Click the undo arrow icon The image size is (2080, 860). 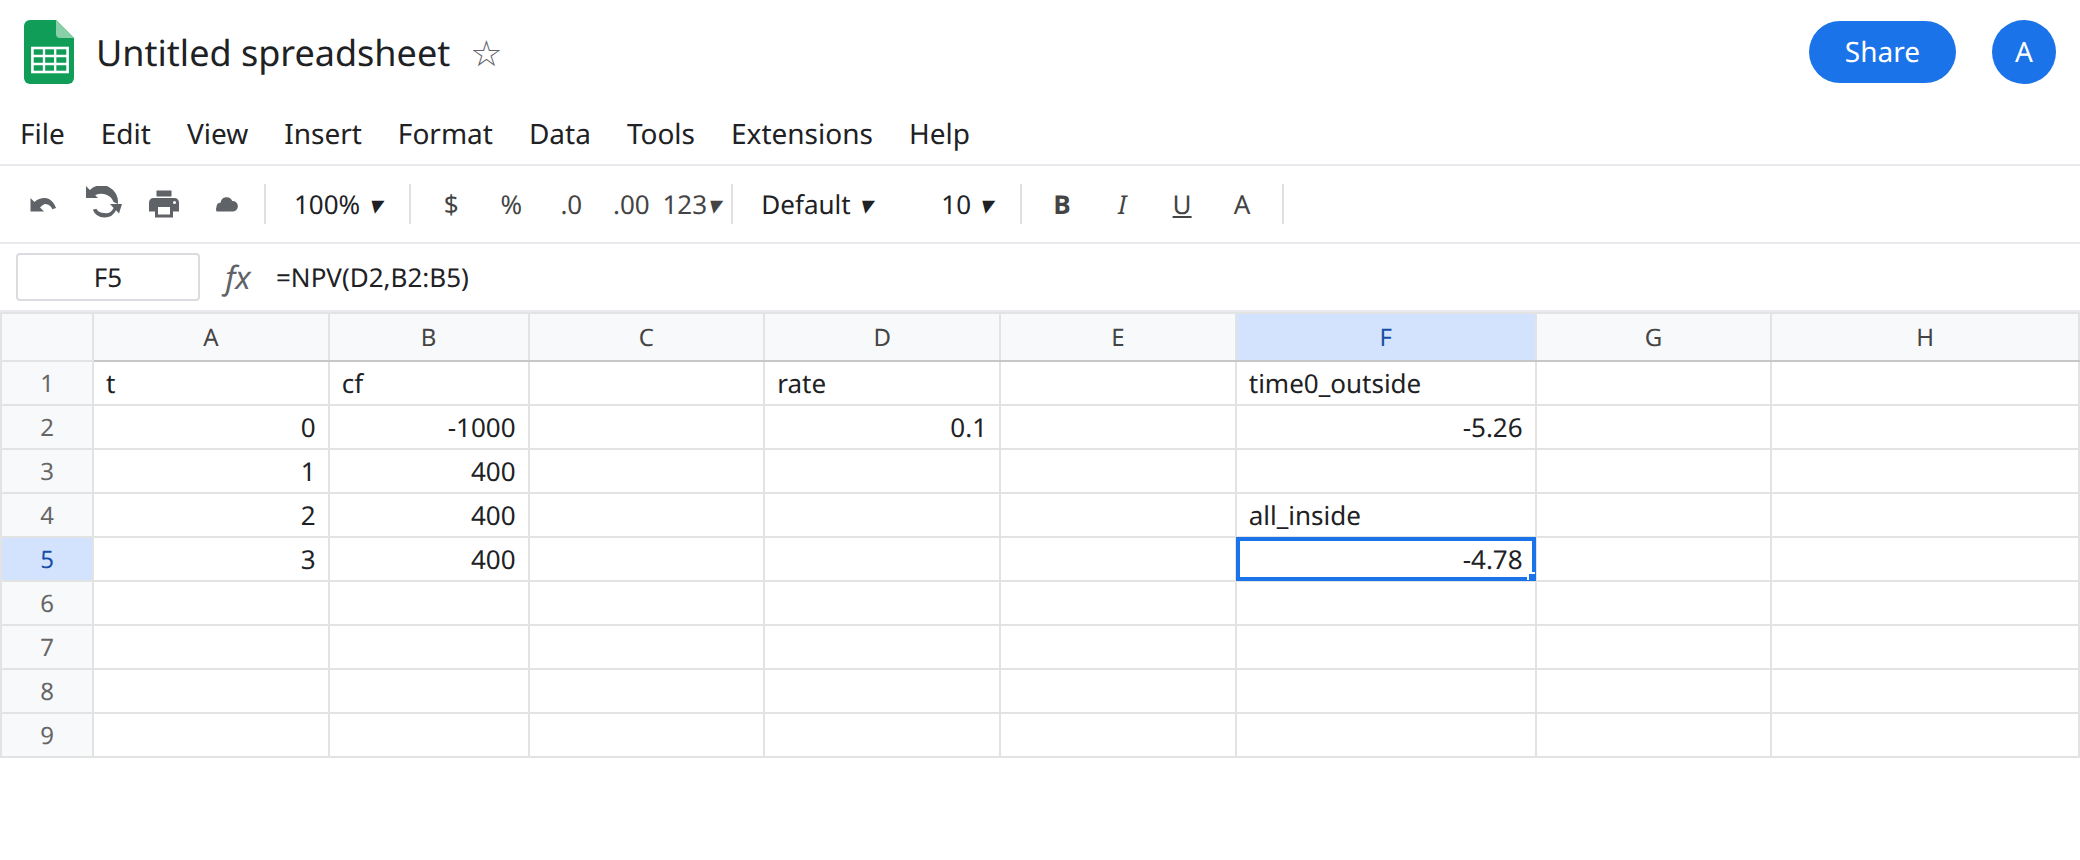click(43, 205)
